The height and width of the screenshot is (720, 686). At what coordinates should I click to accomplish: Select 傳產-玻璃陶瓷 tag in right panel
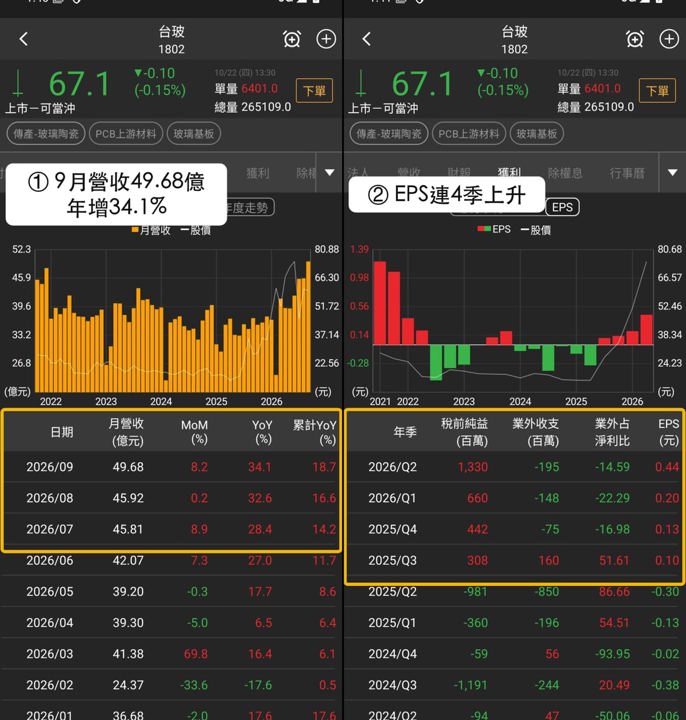[x=388, y=134]
